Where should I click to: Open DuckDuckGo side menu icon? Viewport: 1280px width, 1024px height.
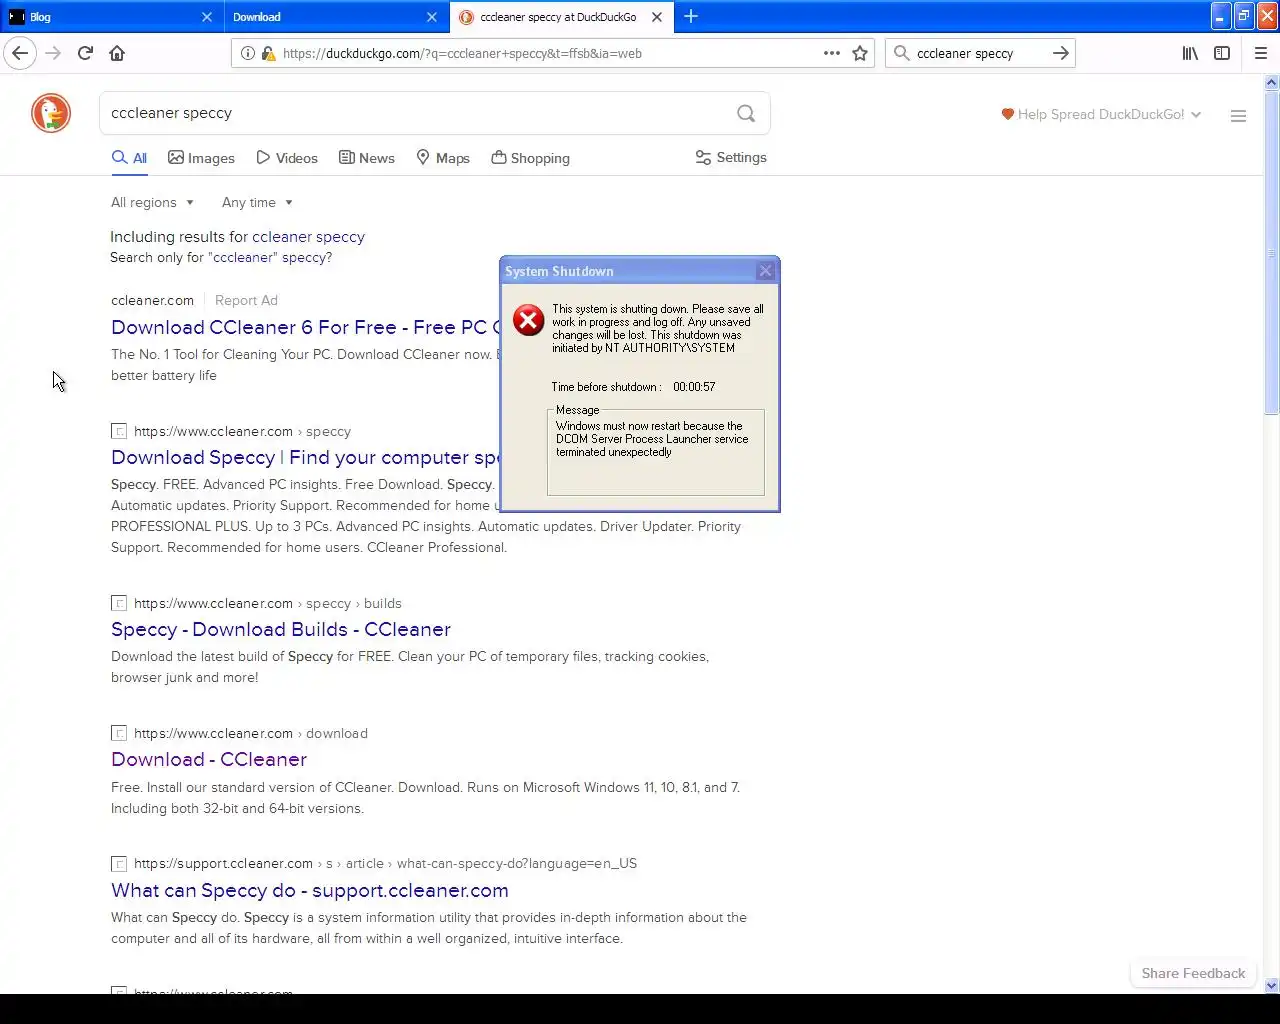pyautogui.click(x=1238, y=115)
